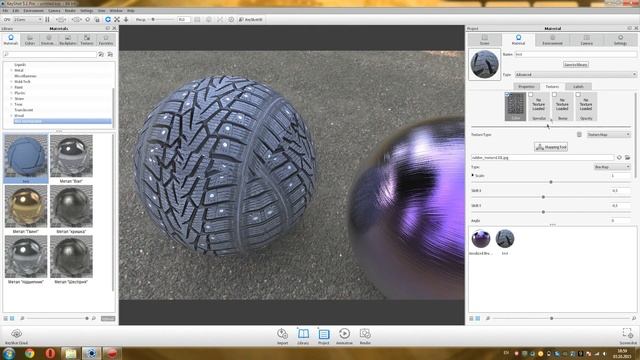This screenshot has width=640, height=360.
Task: Open the material Properties sub-tab
Action: point(526,87)
